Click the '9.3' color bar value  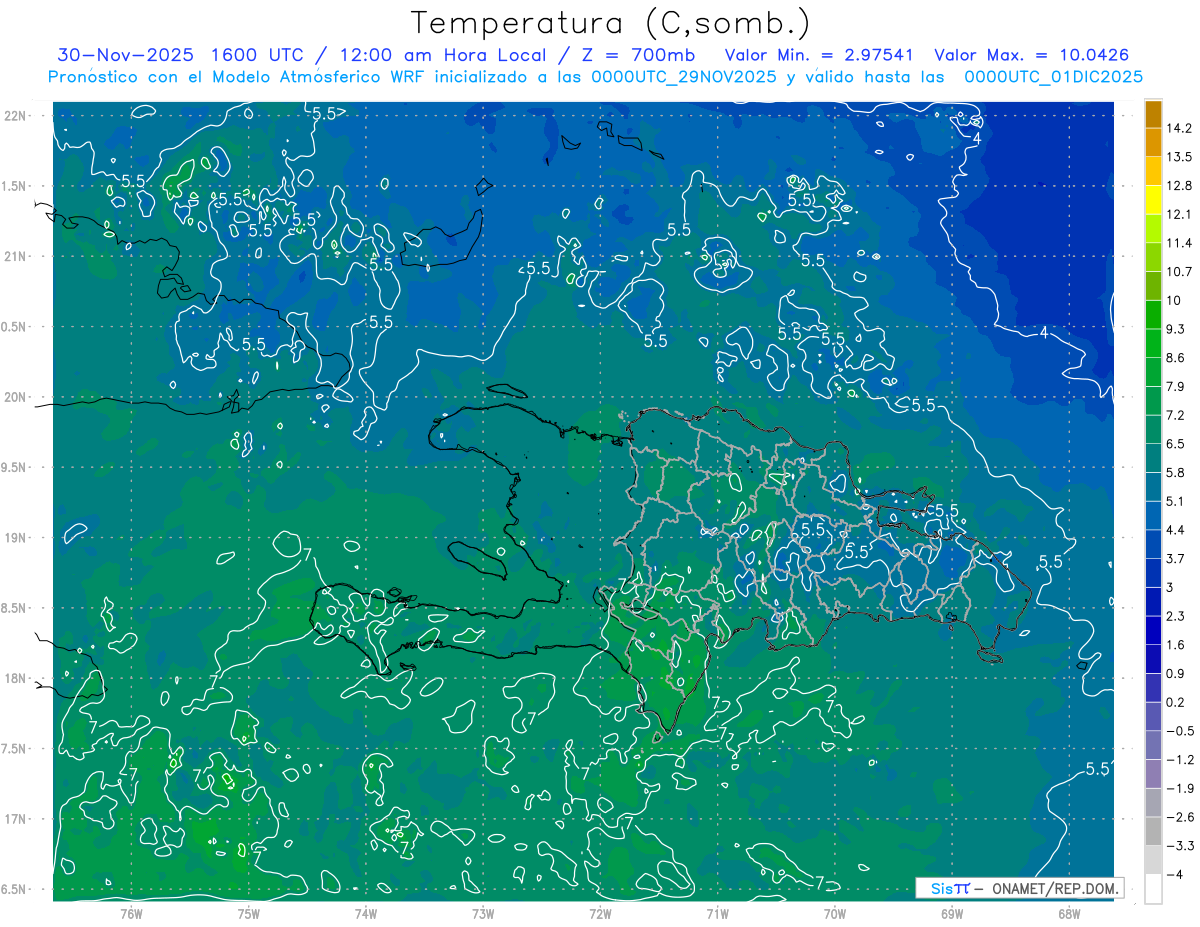coord(1175,329)
